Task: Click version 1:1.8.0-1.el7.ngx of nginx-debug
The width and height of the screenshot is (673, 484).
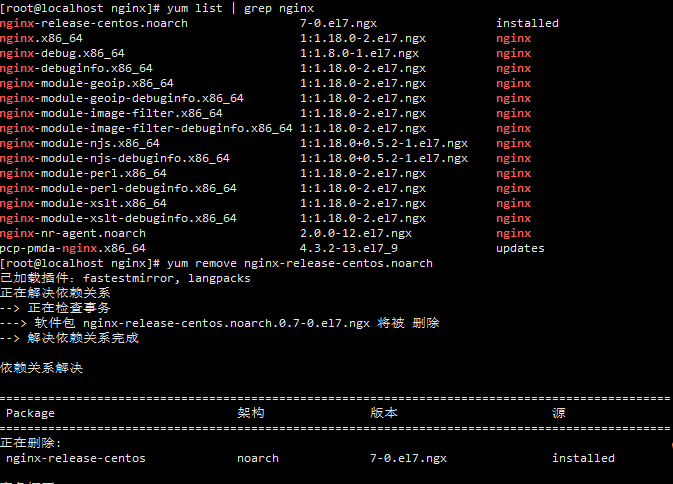Action: (359, 53)
